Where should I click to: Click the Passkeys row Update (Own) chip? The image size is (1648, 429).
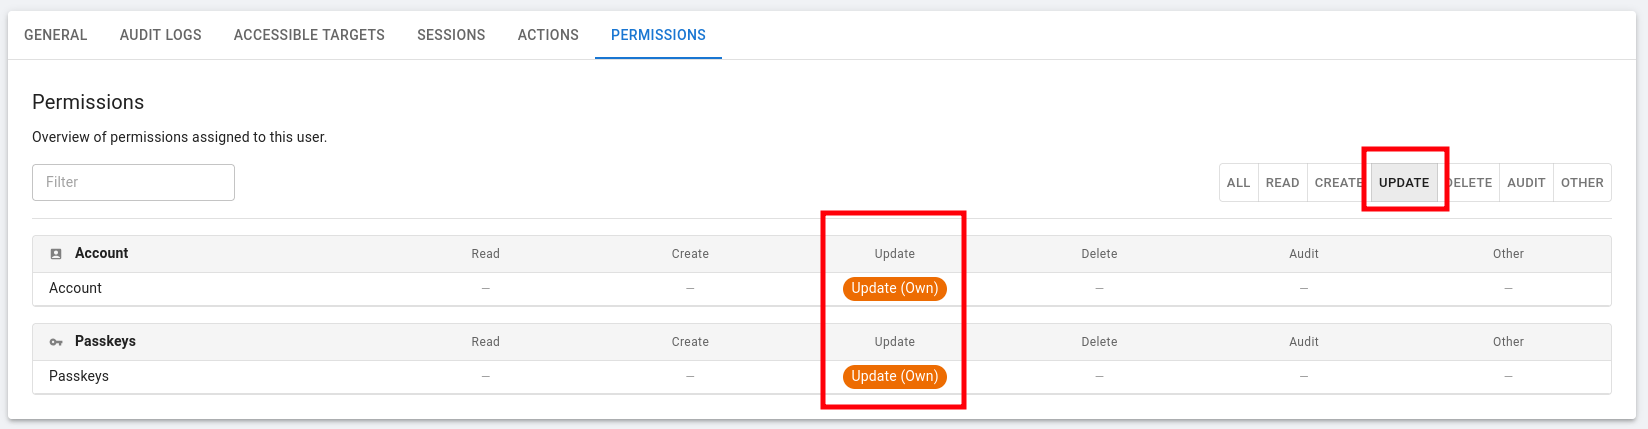point(894,377)
